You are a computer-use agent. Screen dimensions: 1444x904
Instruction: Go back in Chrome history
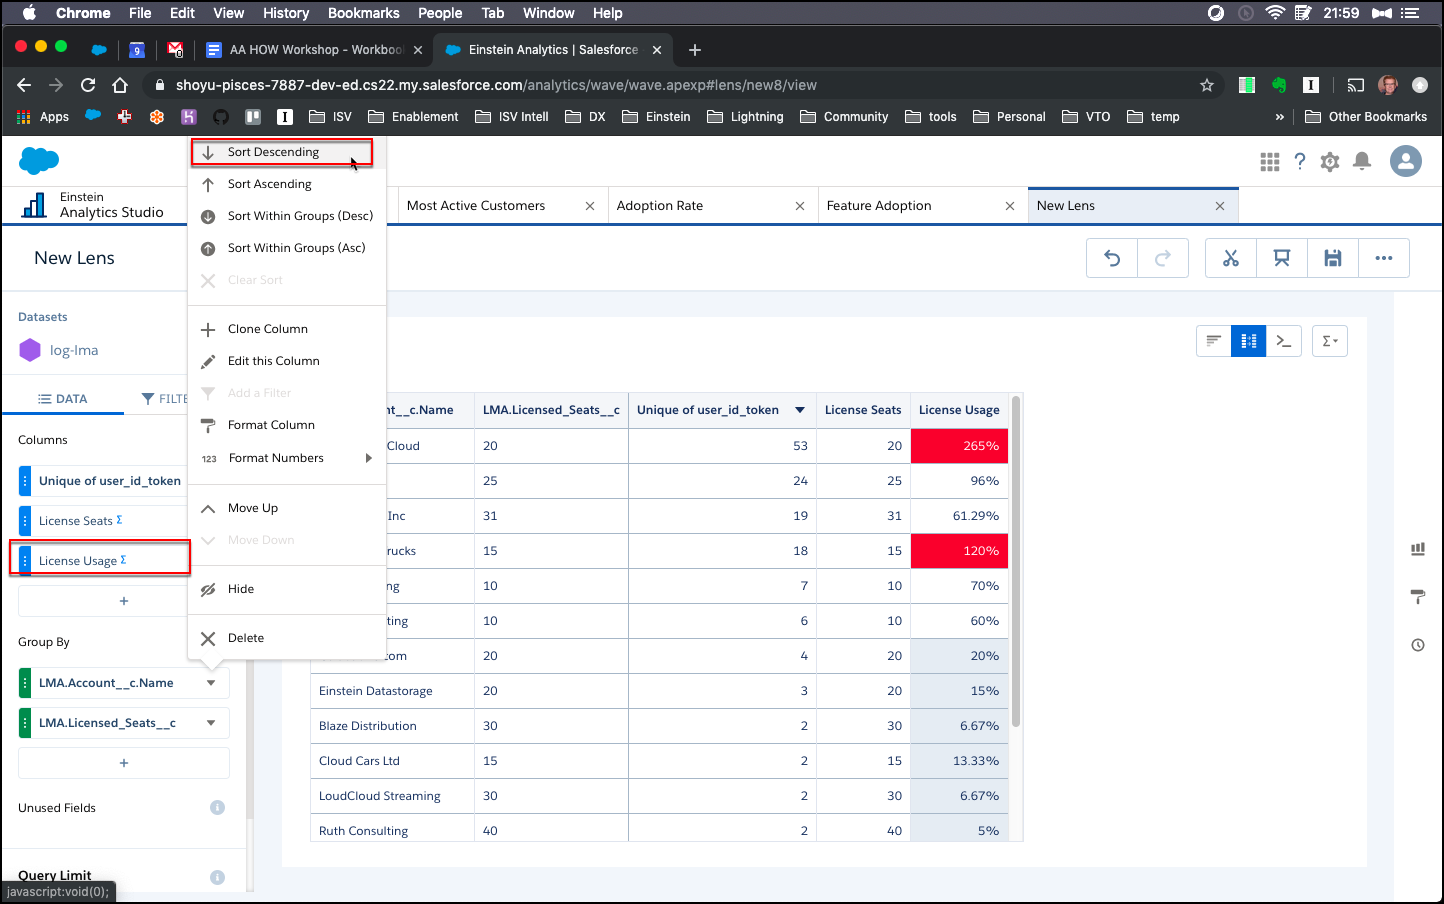click(x=24, y=85)
